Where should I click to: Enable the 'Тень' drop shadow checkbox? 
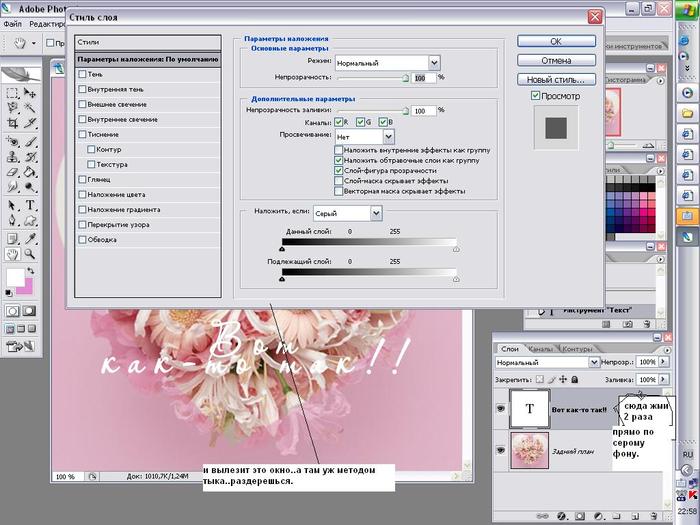[83, 74]
